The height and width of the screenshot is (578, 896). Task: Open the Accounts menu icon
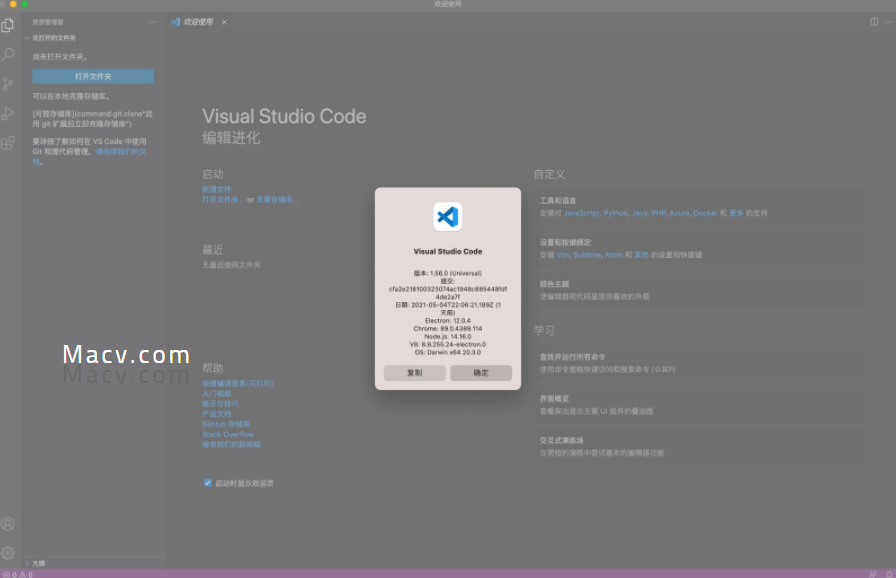tap(8, 524)
